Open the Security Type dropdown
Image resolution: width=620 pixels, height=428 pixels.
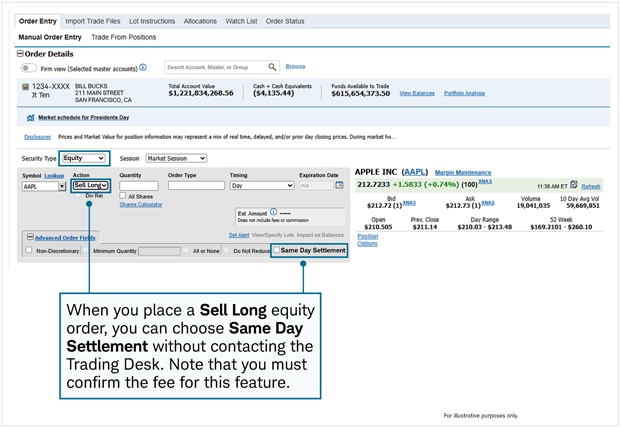[83, 158]
